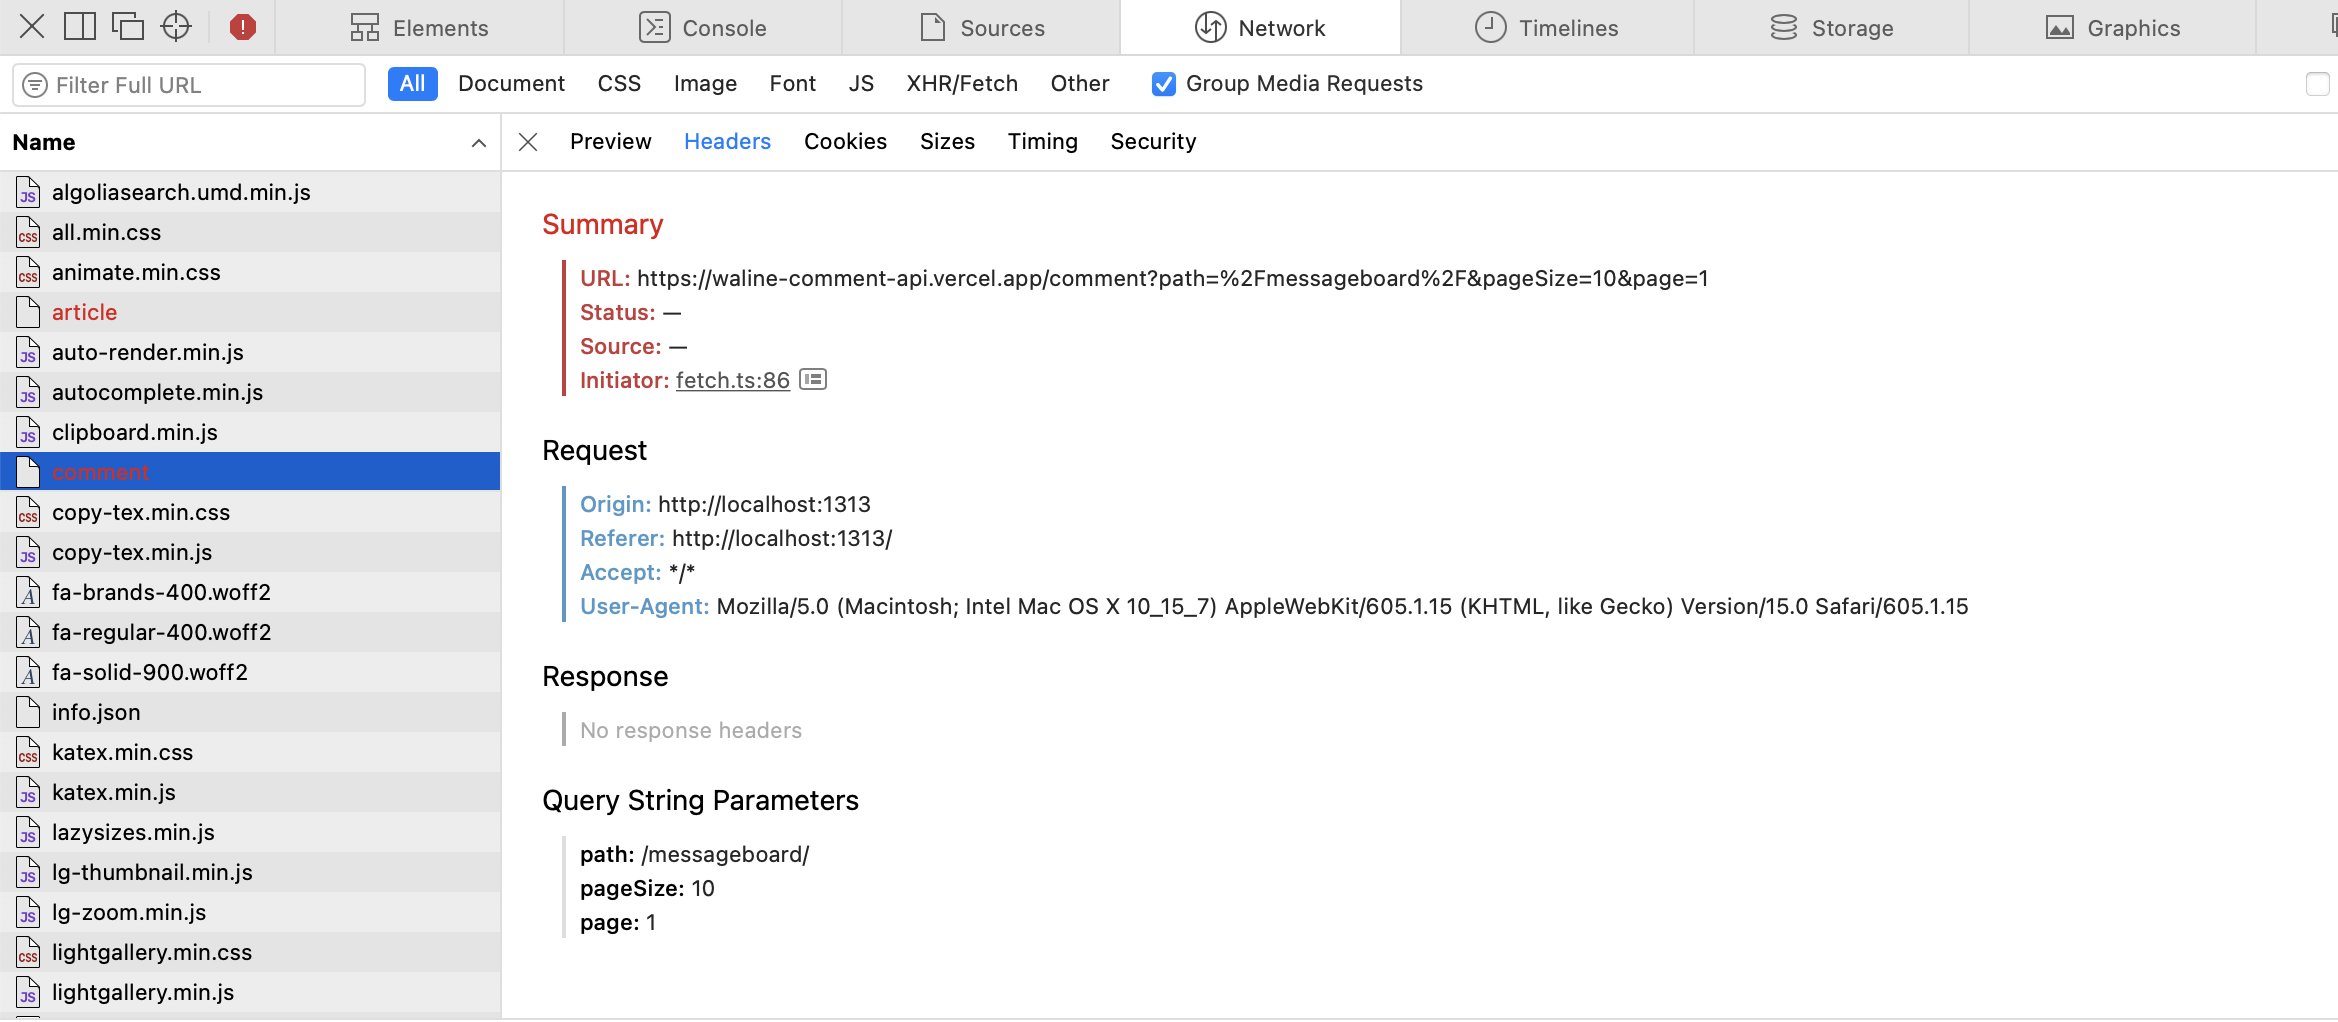The height and width of the screenshot is (1022, 2338).
Task: Open the Security tab for the request
Action: (x=1152, y=141)
